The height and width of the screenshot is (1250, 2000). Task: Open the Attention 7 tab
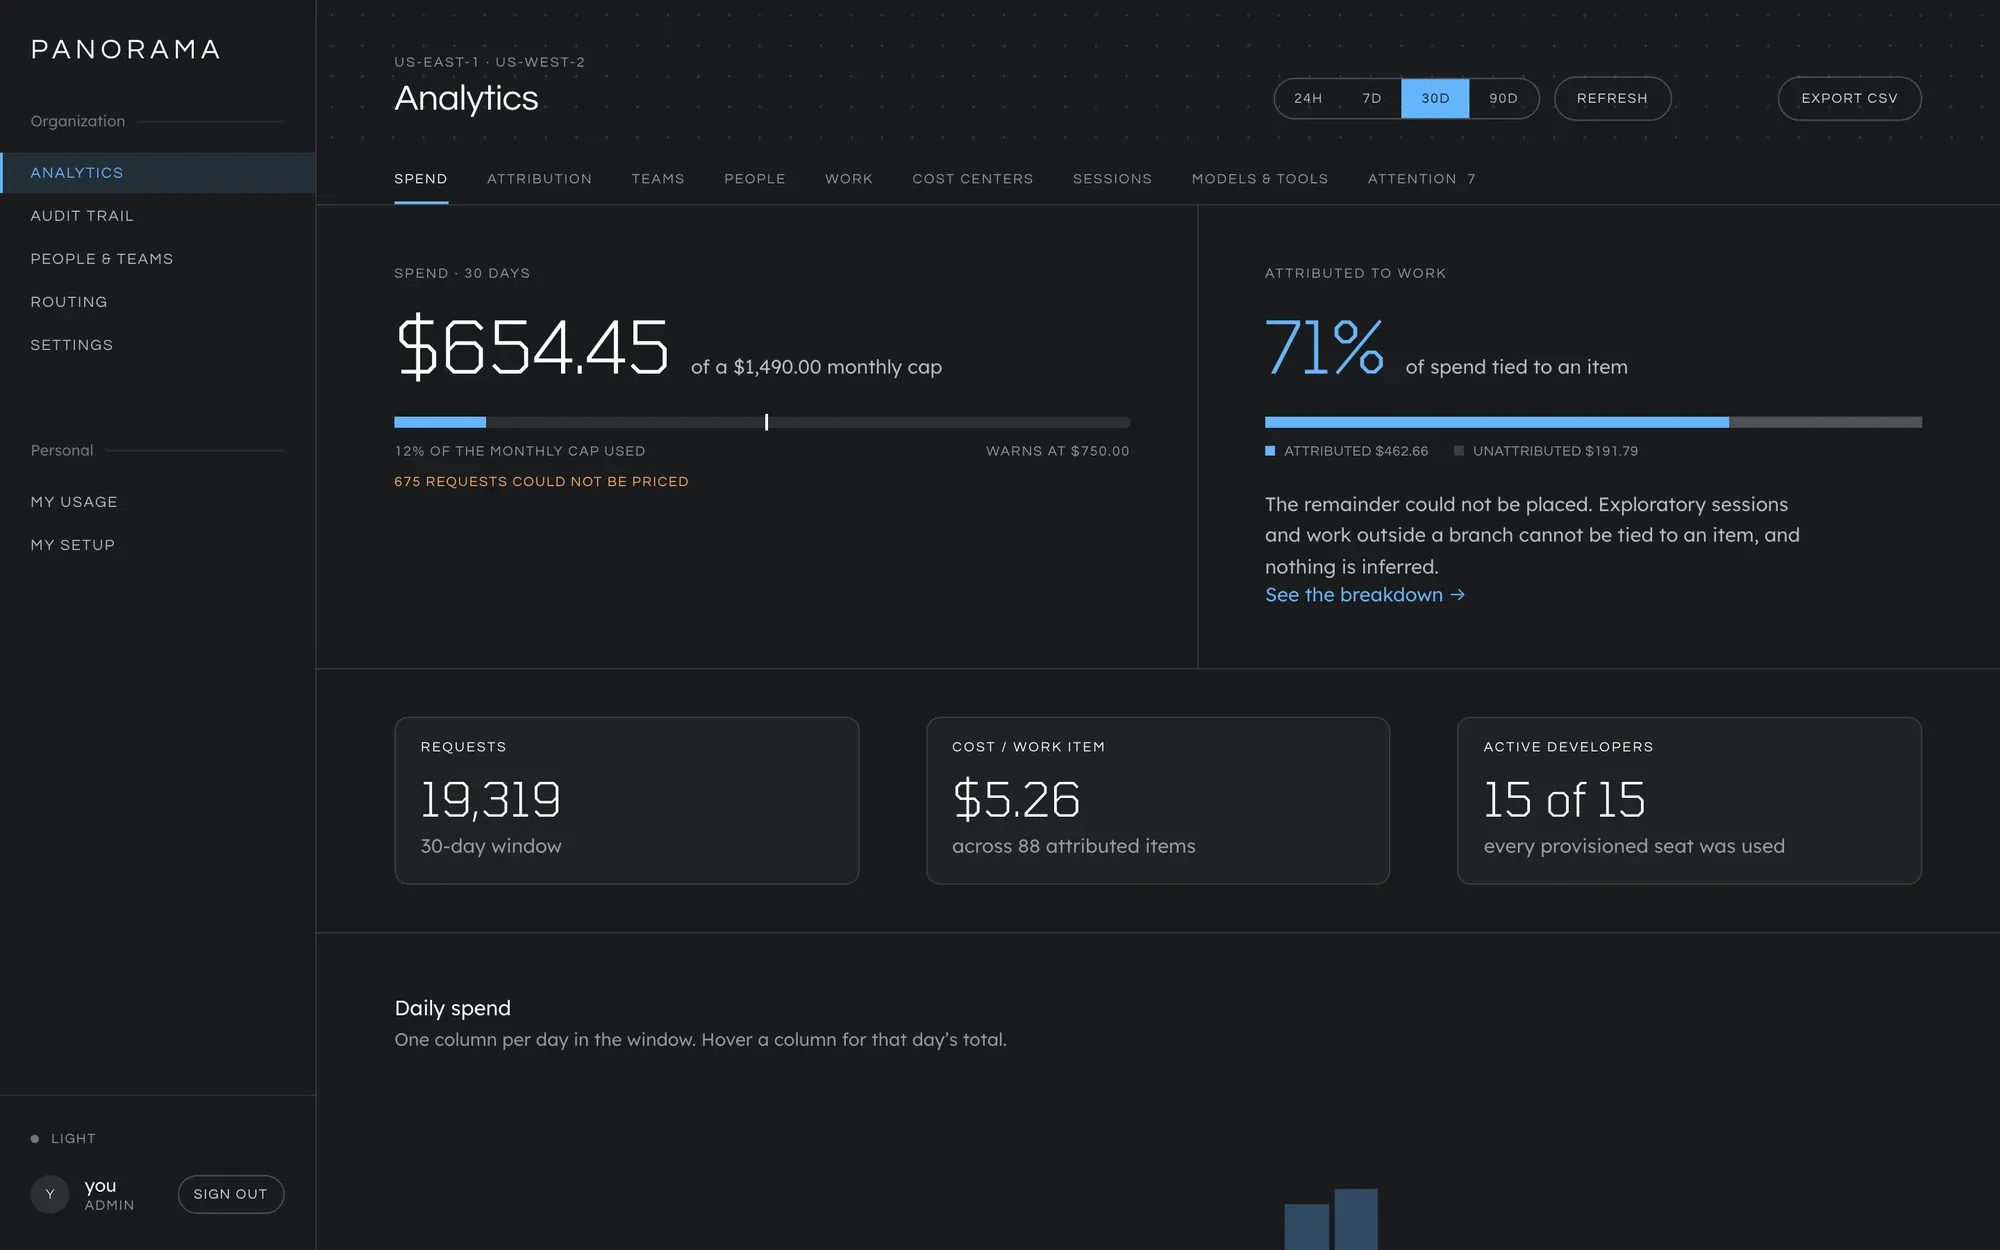click(1421, 179)
